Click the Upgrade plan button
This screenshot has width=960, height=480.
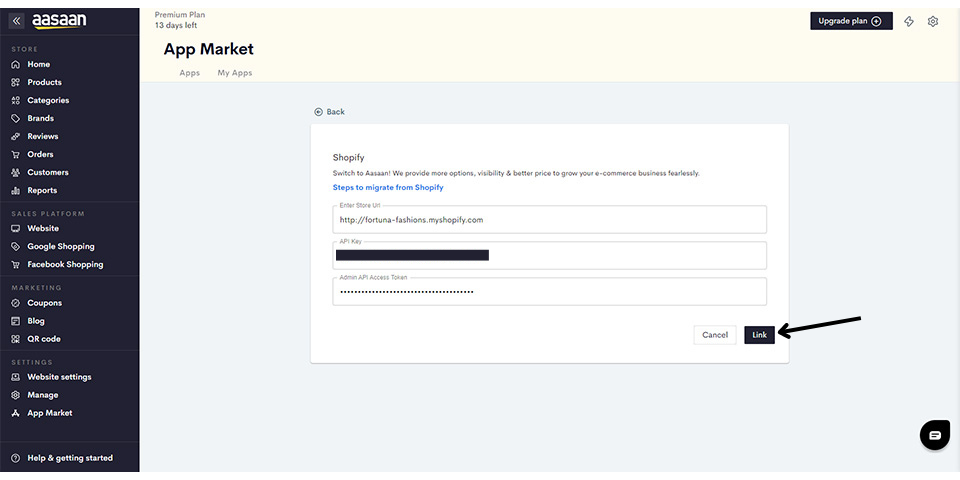(x=852, y=21)
